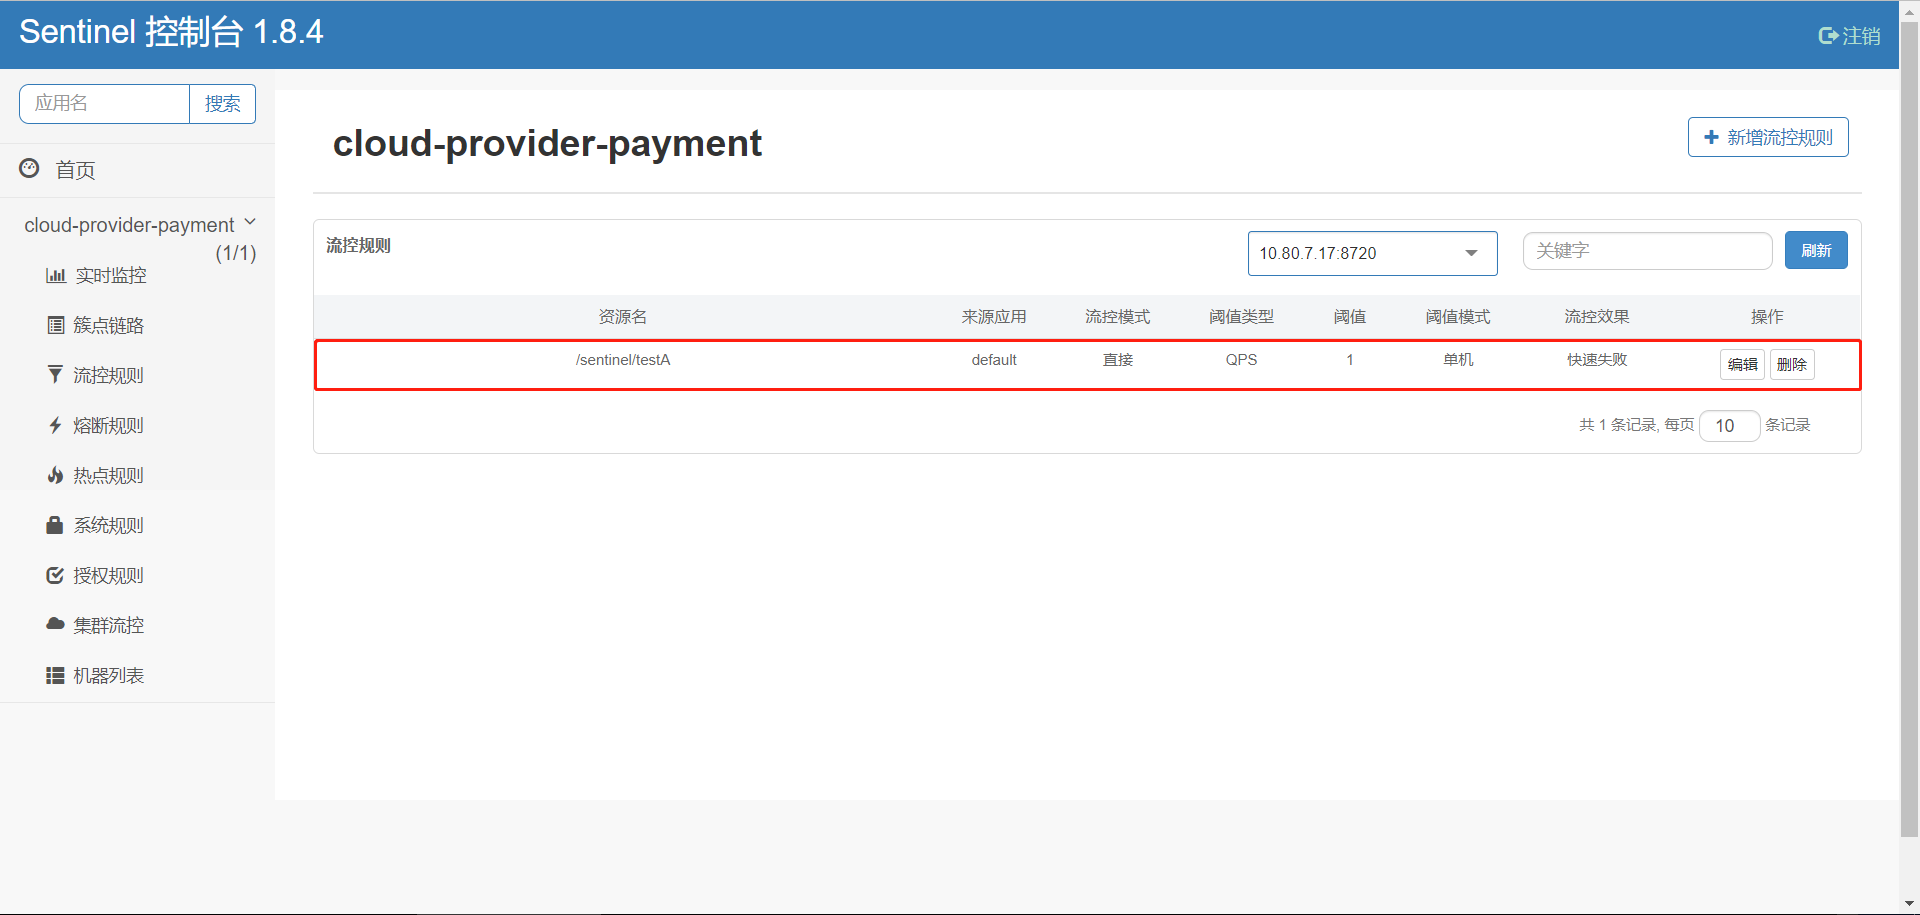Click the 来源应用 column header
Image resolution: width=1920 pixels, height=915 pixels.
tap(994, 317)
